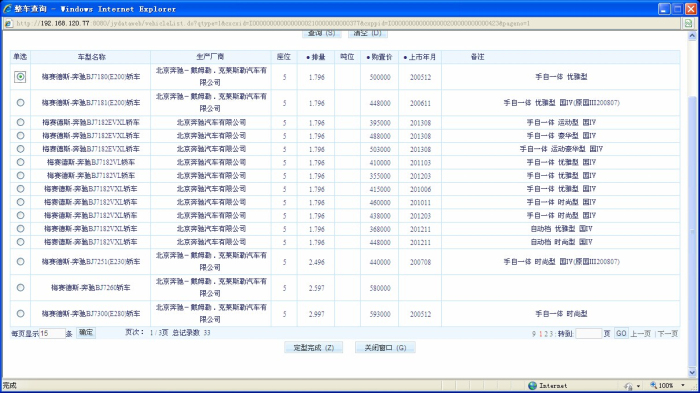
Task: Open page 2 in pagination
Action: pyautogui.click(x=546, y=334)
